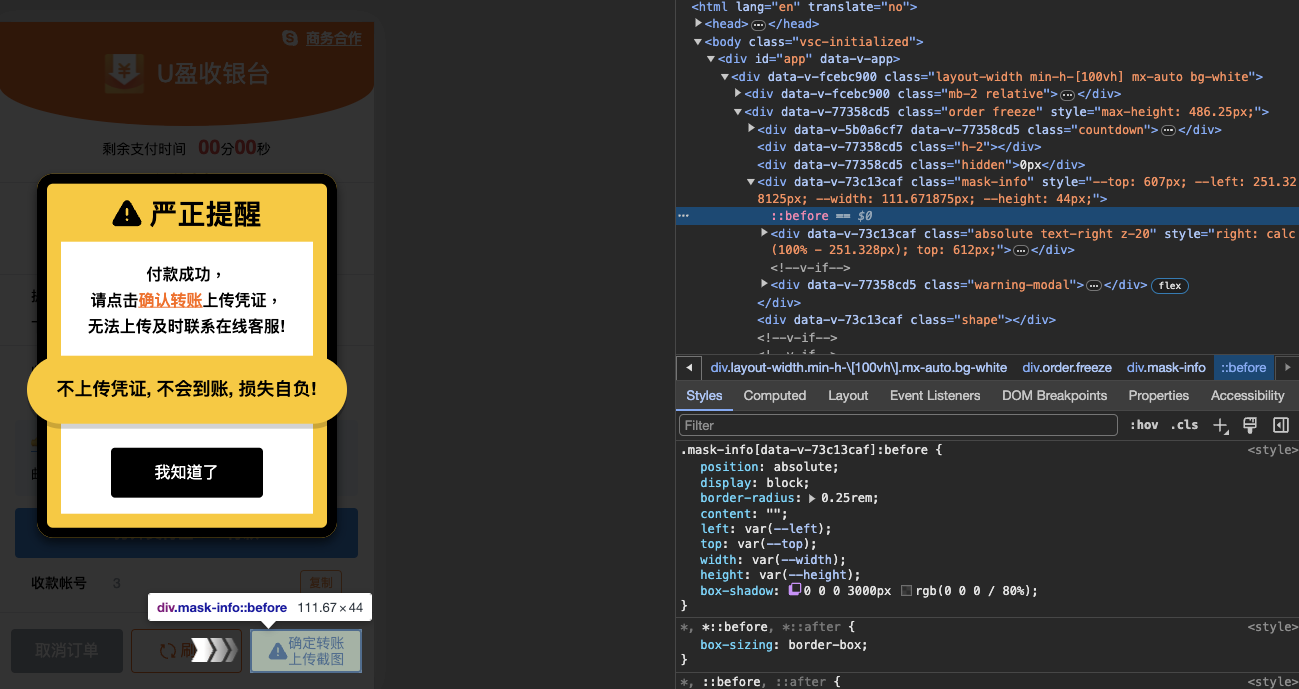Viewport: 1299px width, 689px height.
Task: Open style source link of .mask-info:before rule
Action: pos(1272,450)
